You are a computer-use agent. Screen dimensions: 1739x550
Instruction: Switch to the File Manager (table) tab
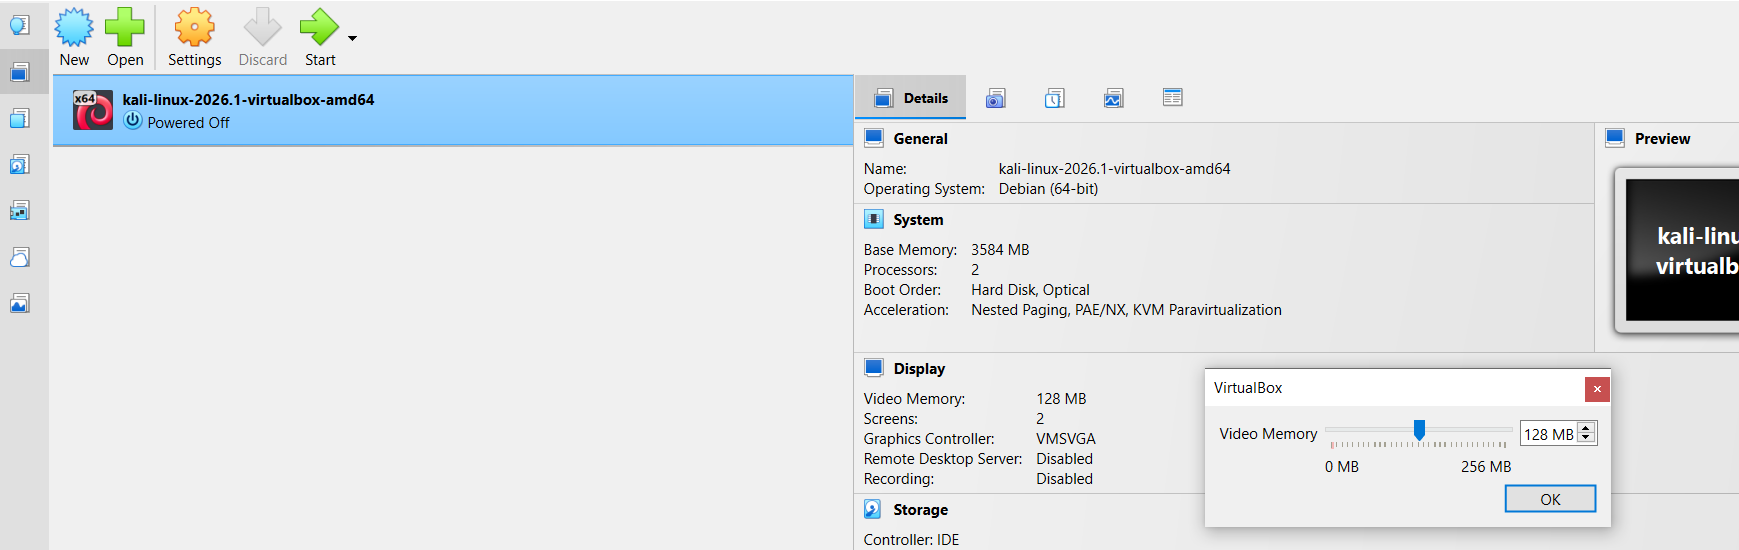coord(1173,97)
